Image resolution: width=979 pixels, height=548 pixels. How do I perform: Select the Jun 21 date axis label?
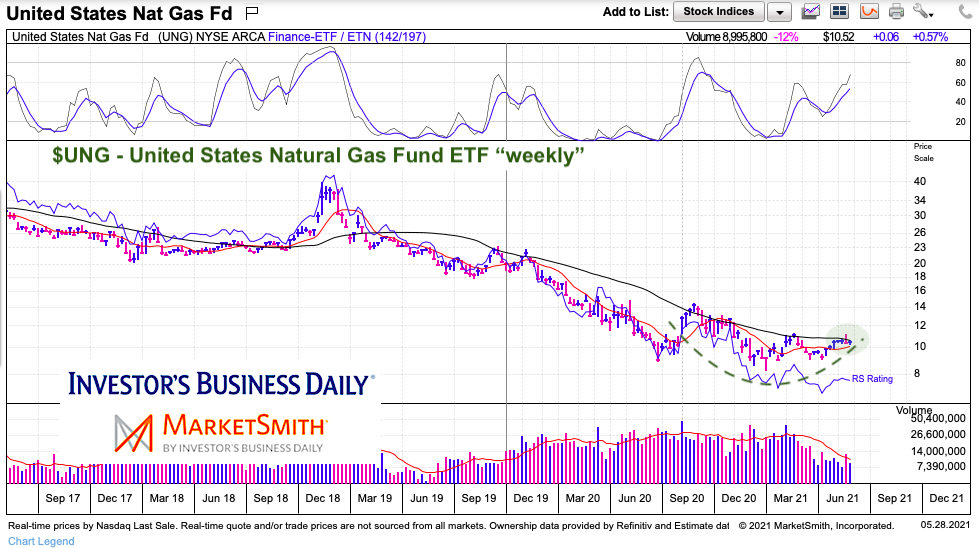point(843,498)
